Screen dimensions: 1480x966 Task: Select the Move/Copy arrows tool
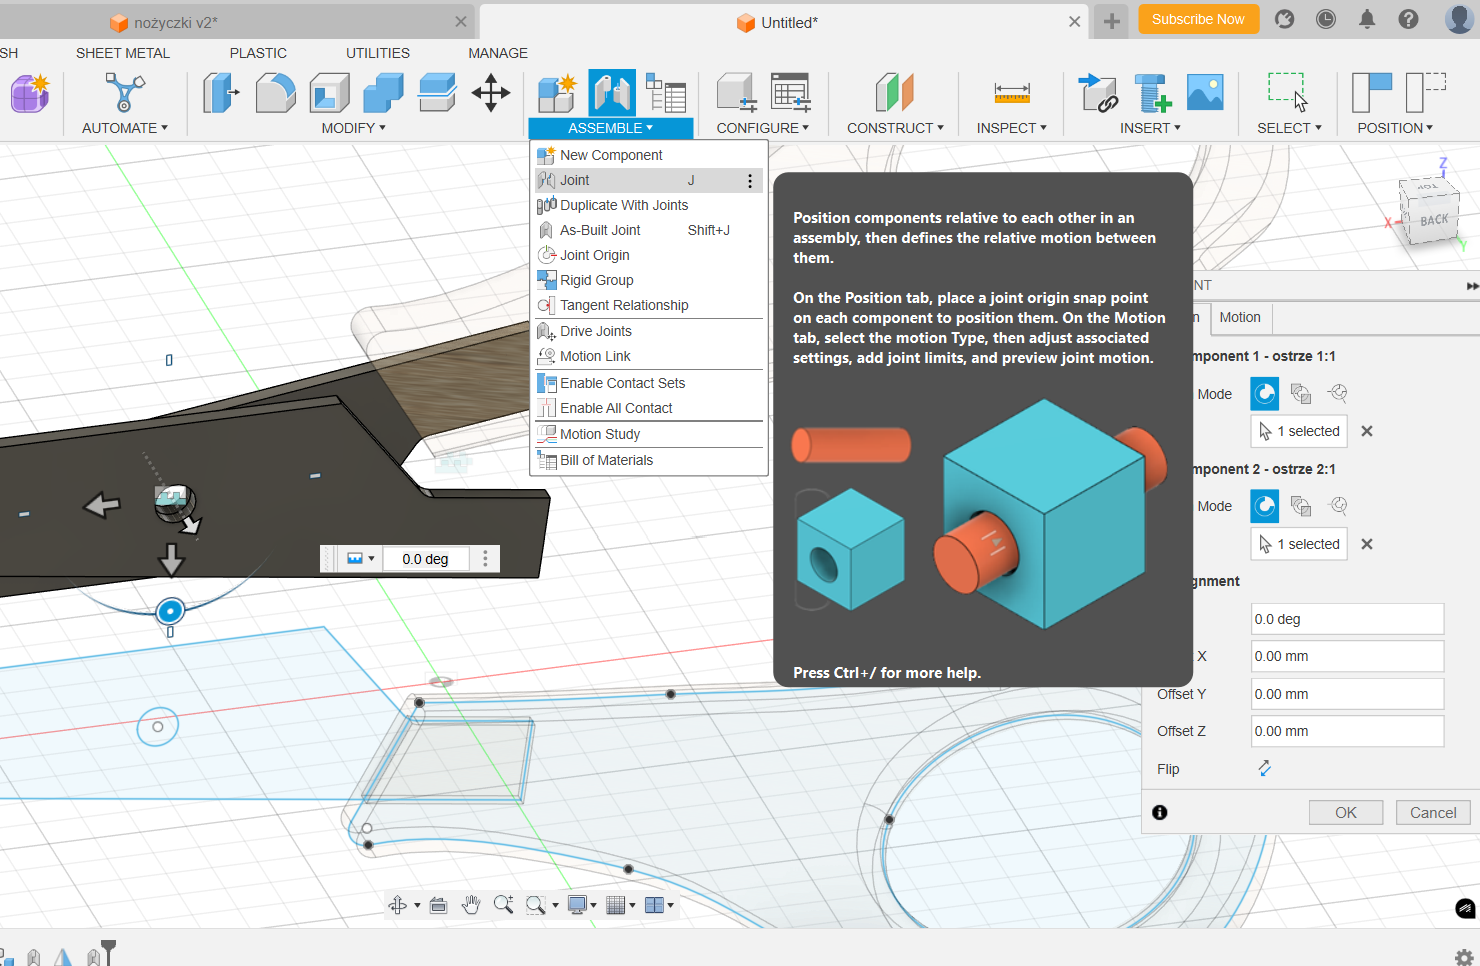pyautogui.click(x=491, y=93)
